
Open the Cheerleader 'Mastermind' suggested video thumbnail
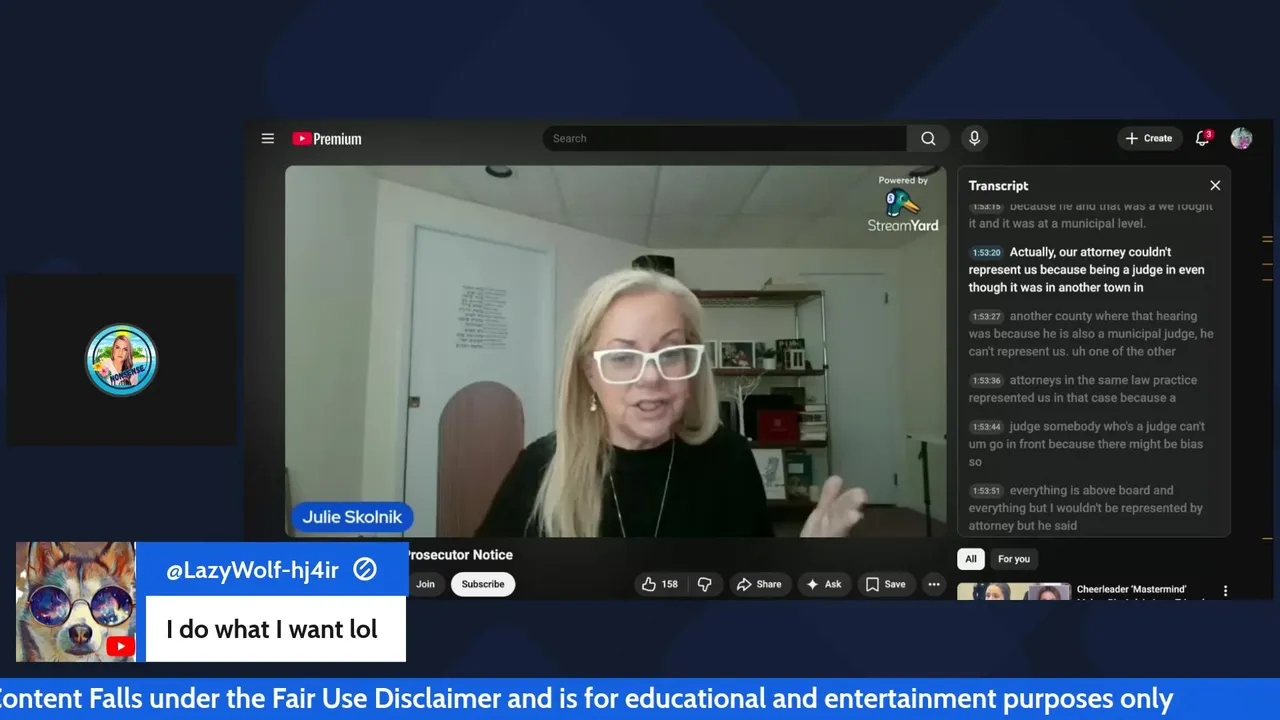coord(1013,591)
